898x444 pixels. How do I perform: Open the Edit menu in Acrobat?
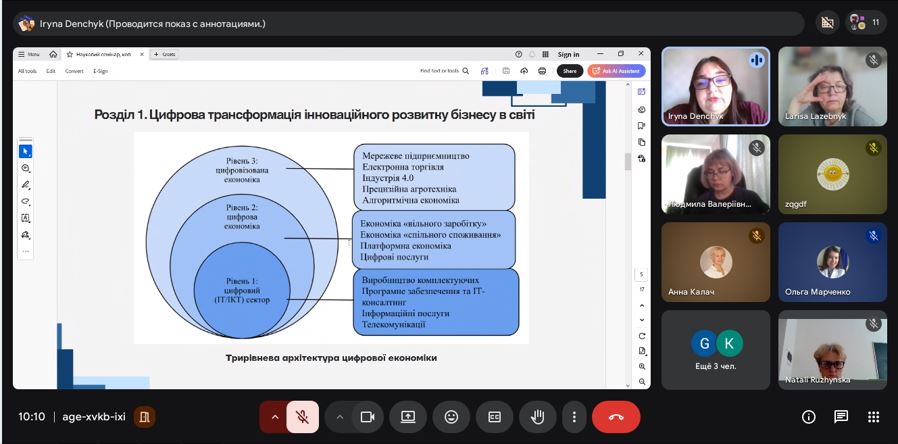51,71
